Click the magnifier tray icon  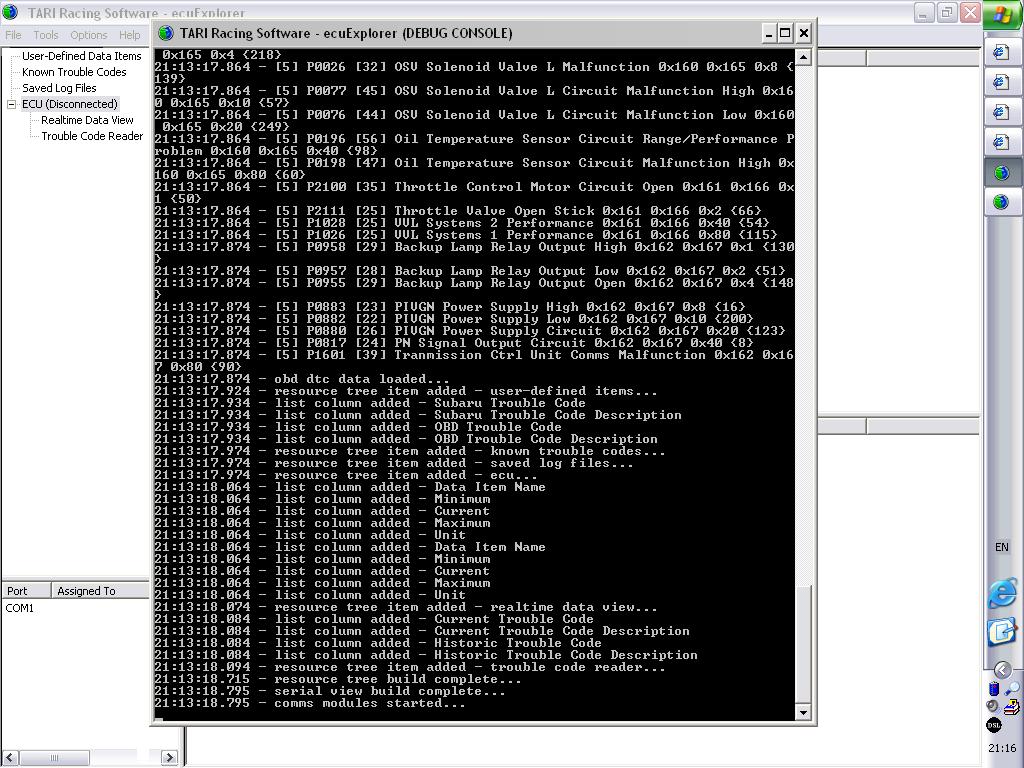click(x=1012, y=689)
